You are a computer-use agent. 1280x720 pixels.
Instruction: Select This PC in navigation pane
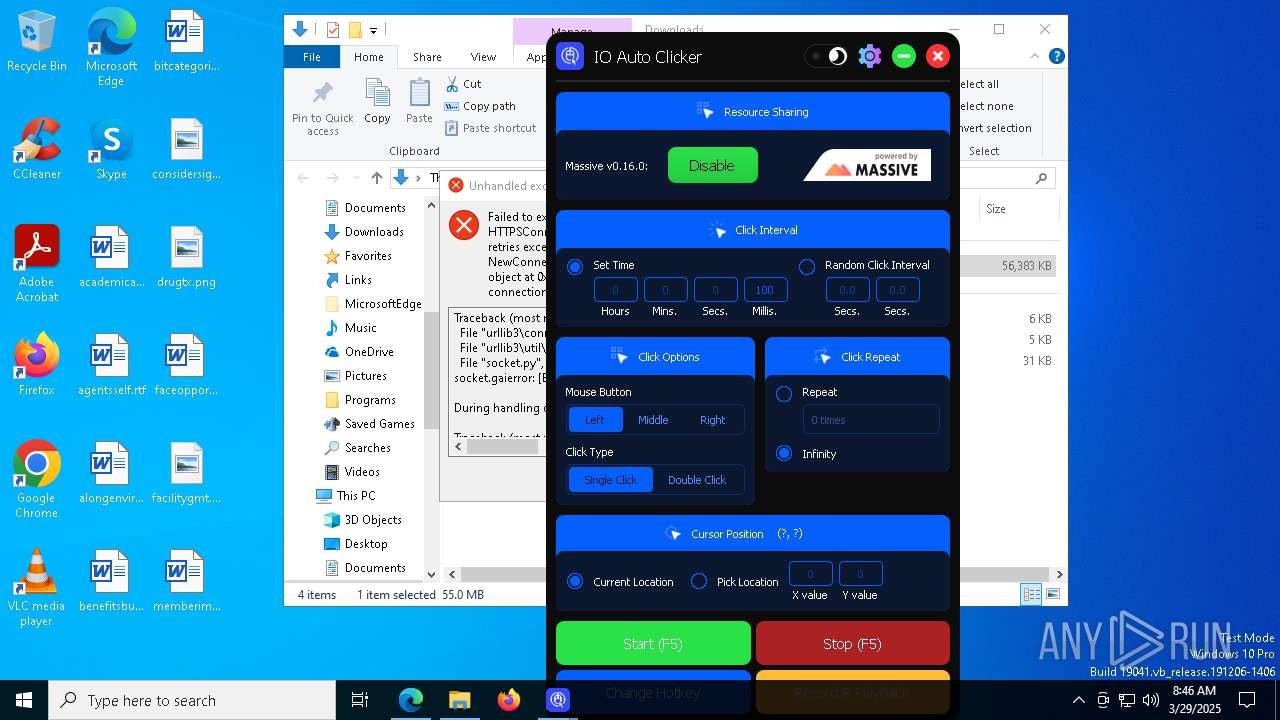(x=346, y=496)
